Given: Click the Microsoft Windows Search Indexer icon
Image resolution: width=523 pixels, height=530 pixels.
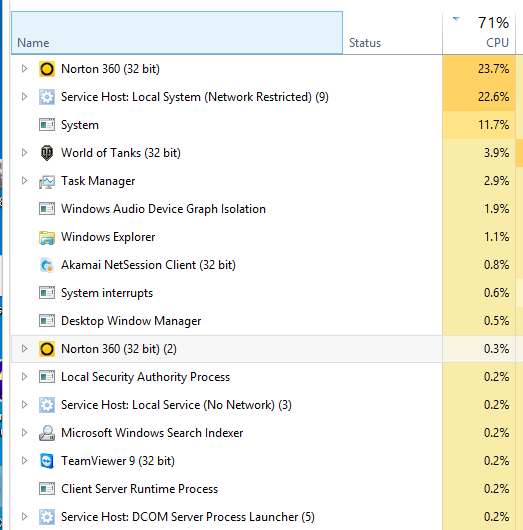Looking at the screenshot, I should 47,433.
